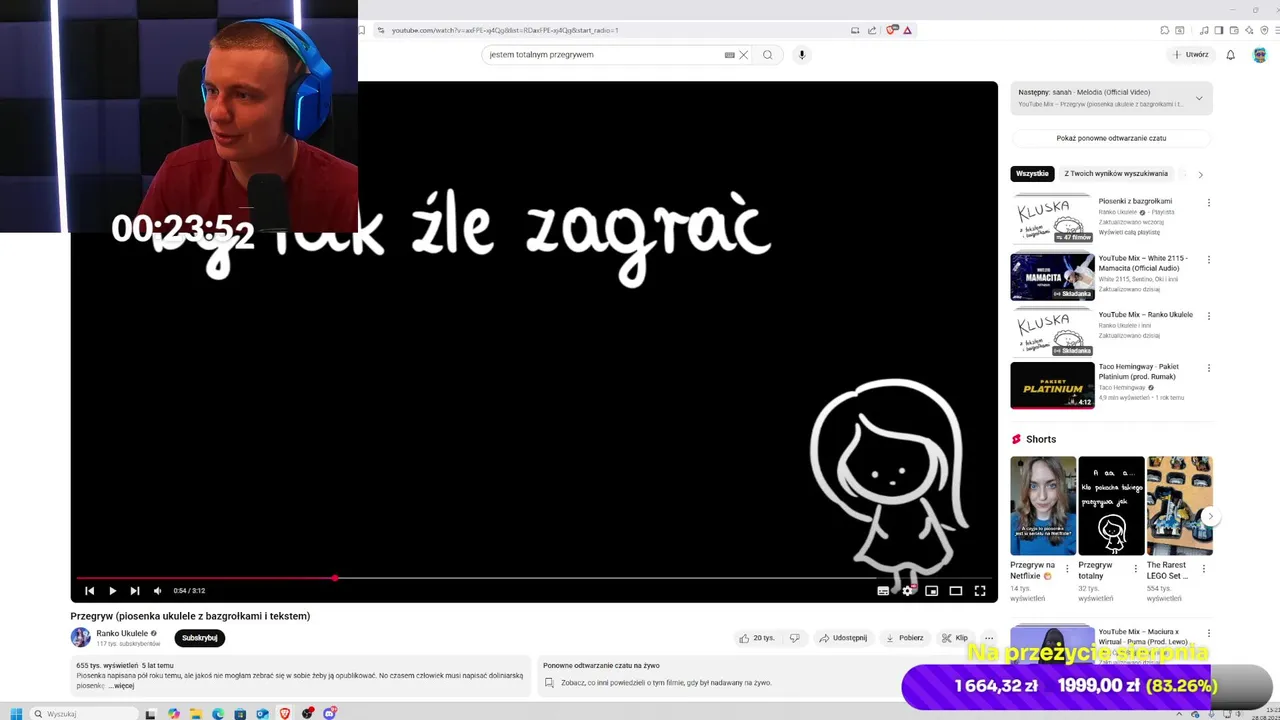Enter fullscreen video mode
Screen dimensions: 1280x720
coord(980,591)
